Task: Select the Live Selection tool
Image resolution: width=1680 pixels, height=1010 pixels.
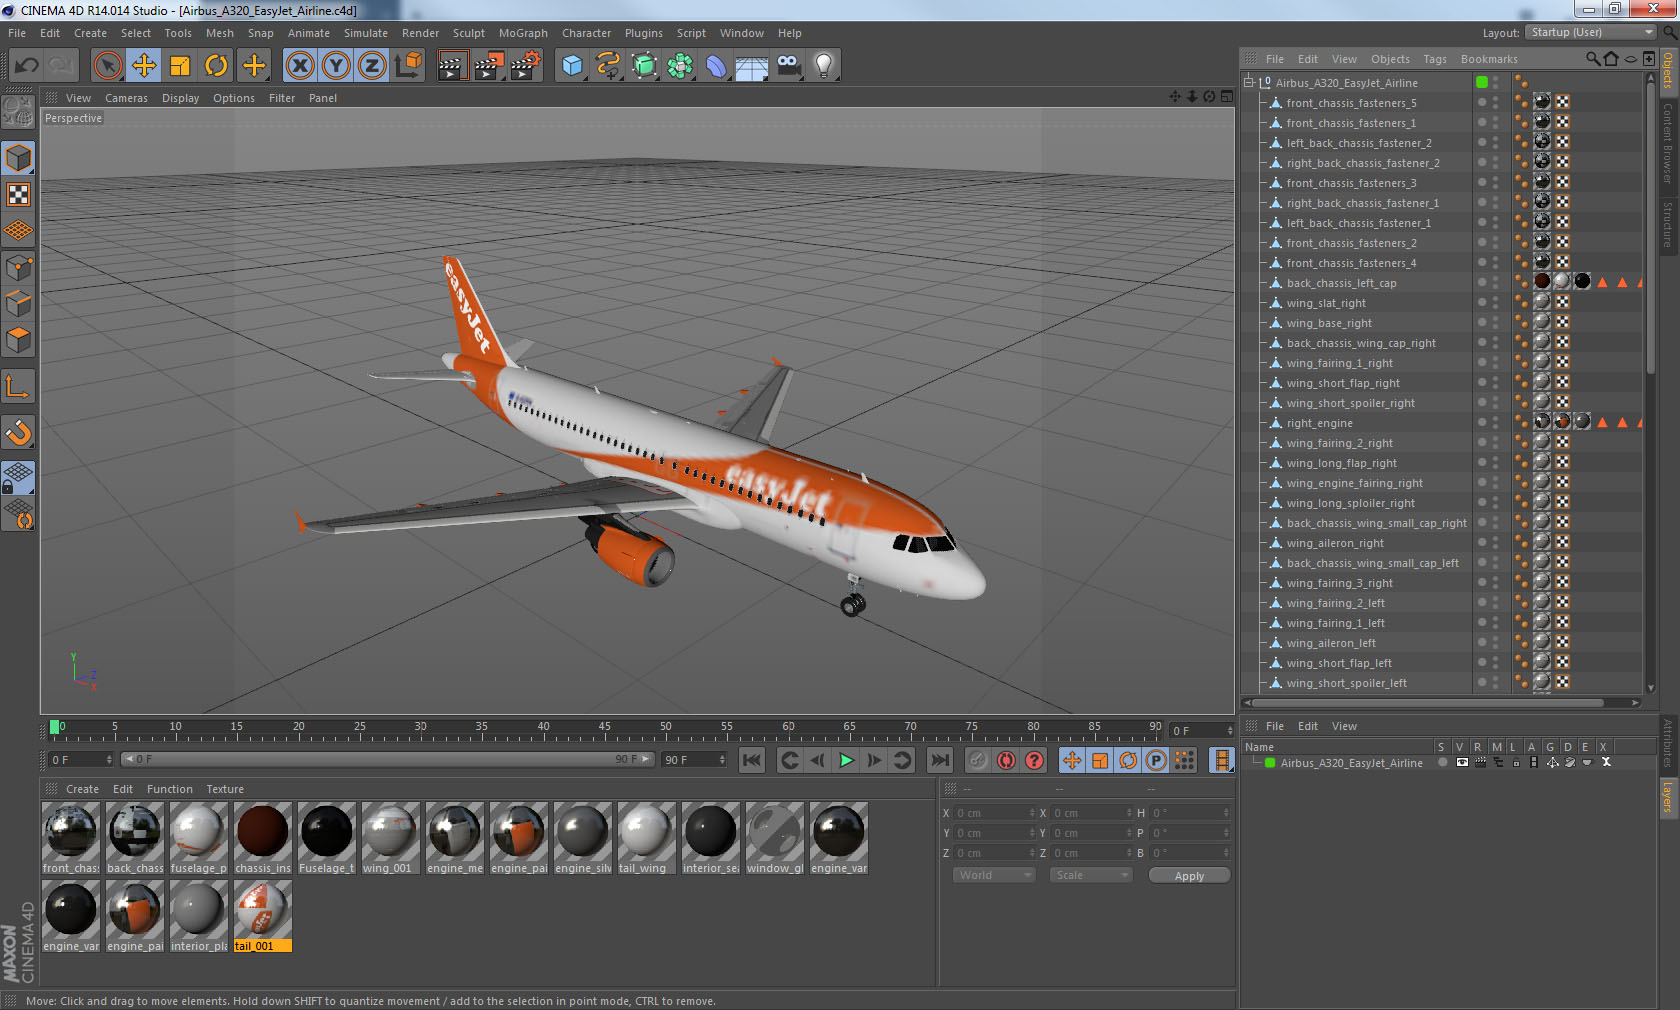Action: tap(107, 66)
